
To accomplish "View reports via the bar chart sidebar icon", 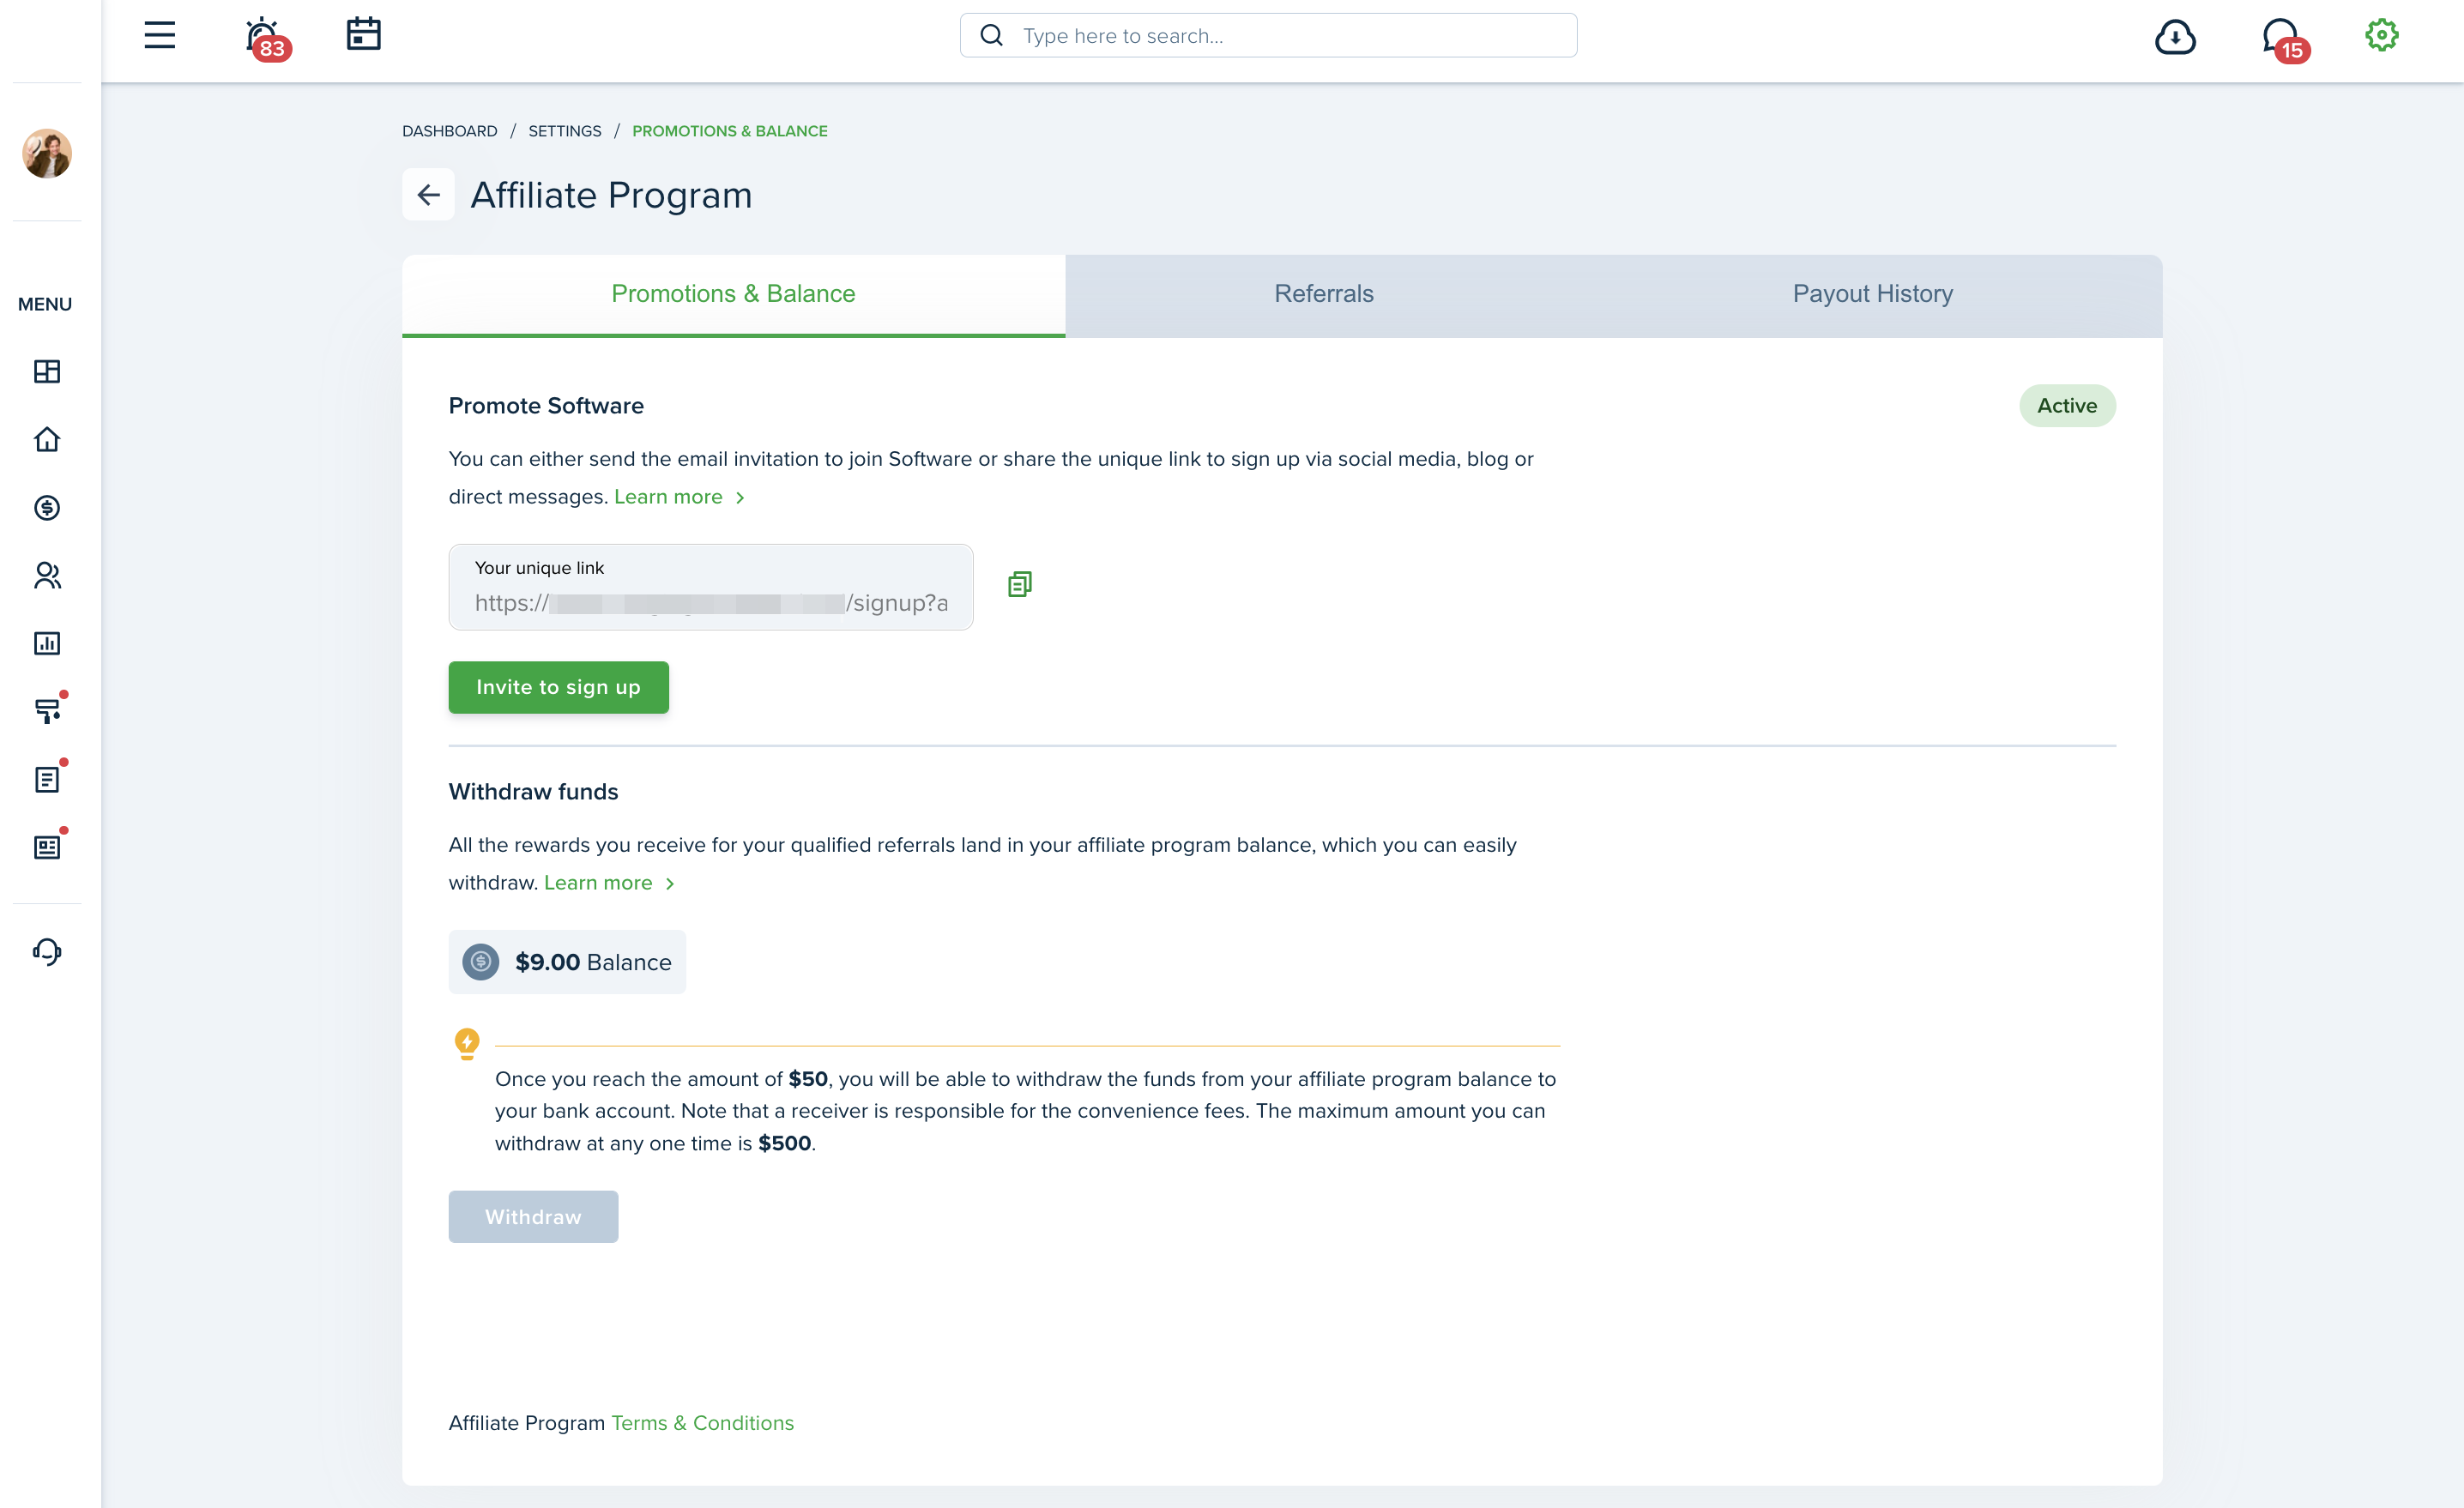I will tap(46, 644).
